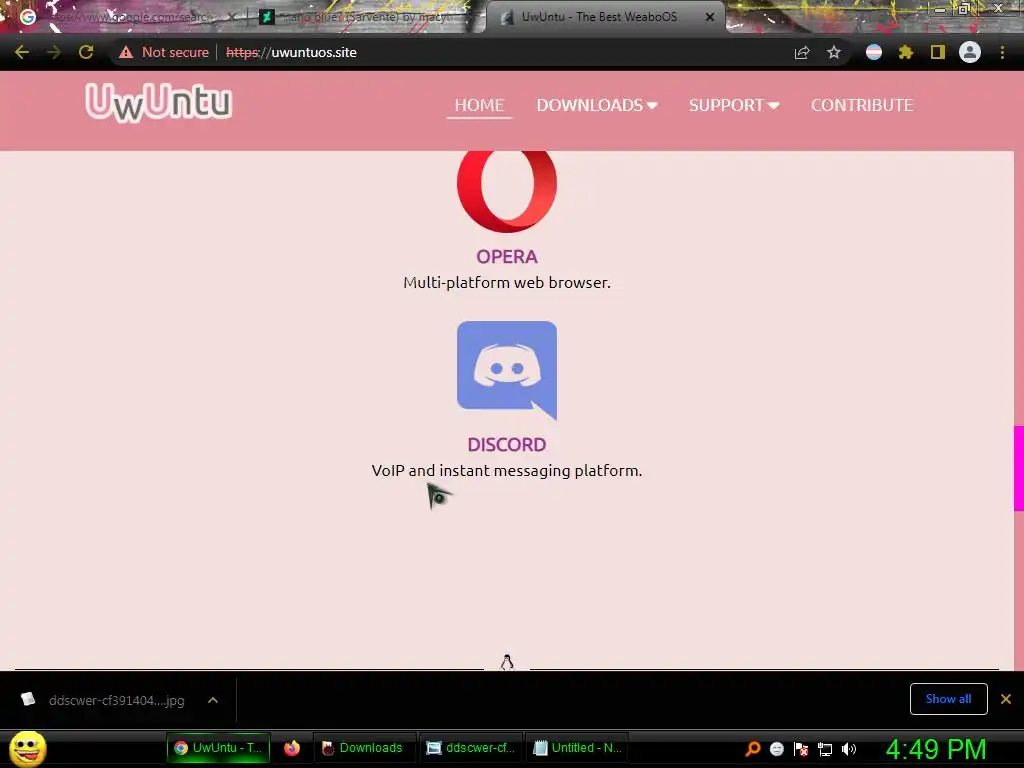Click the browser forward arrow
Image resolution: width=1024 pixels, height=768 pixels.
[x=54, y=52]
